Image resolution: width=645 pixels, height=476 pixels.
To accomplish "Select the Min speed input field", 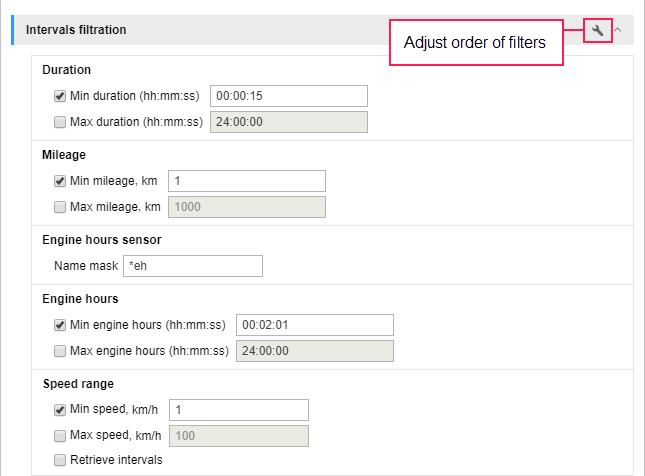I will (x=239, y=410).
